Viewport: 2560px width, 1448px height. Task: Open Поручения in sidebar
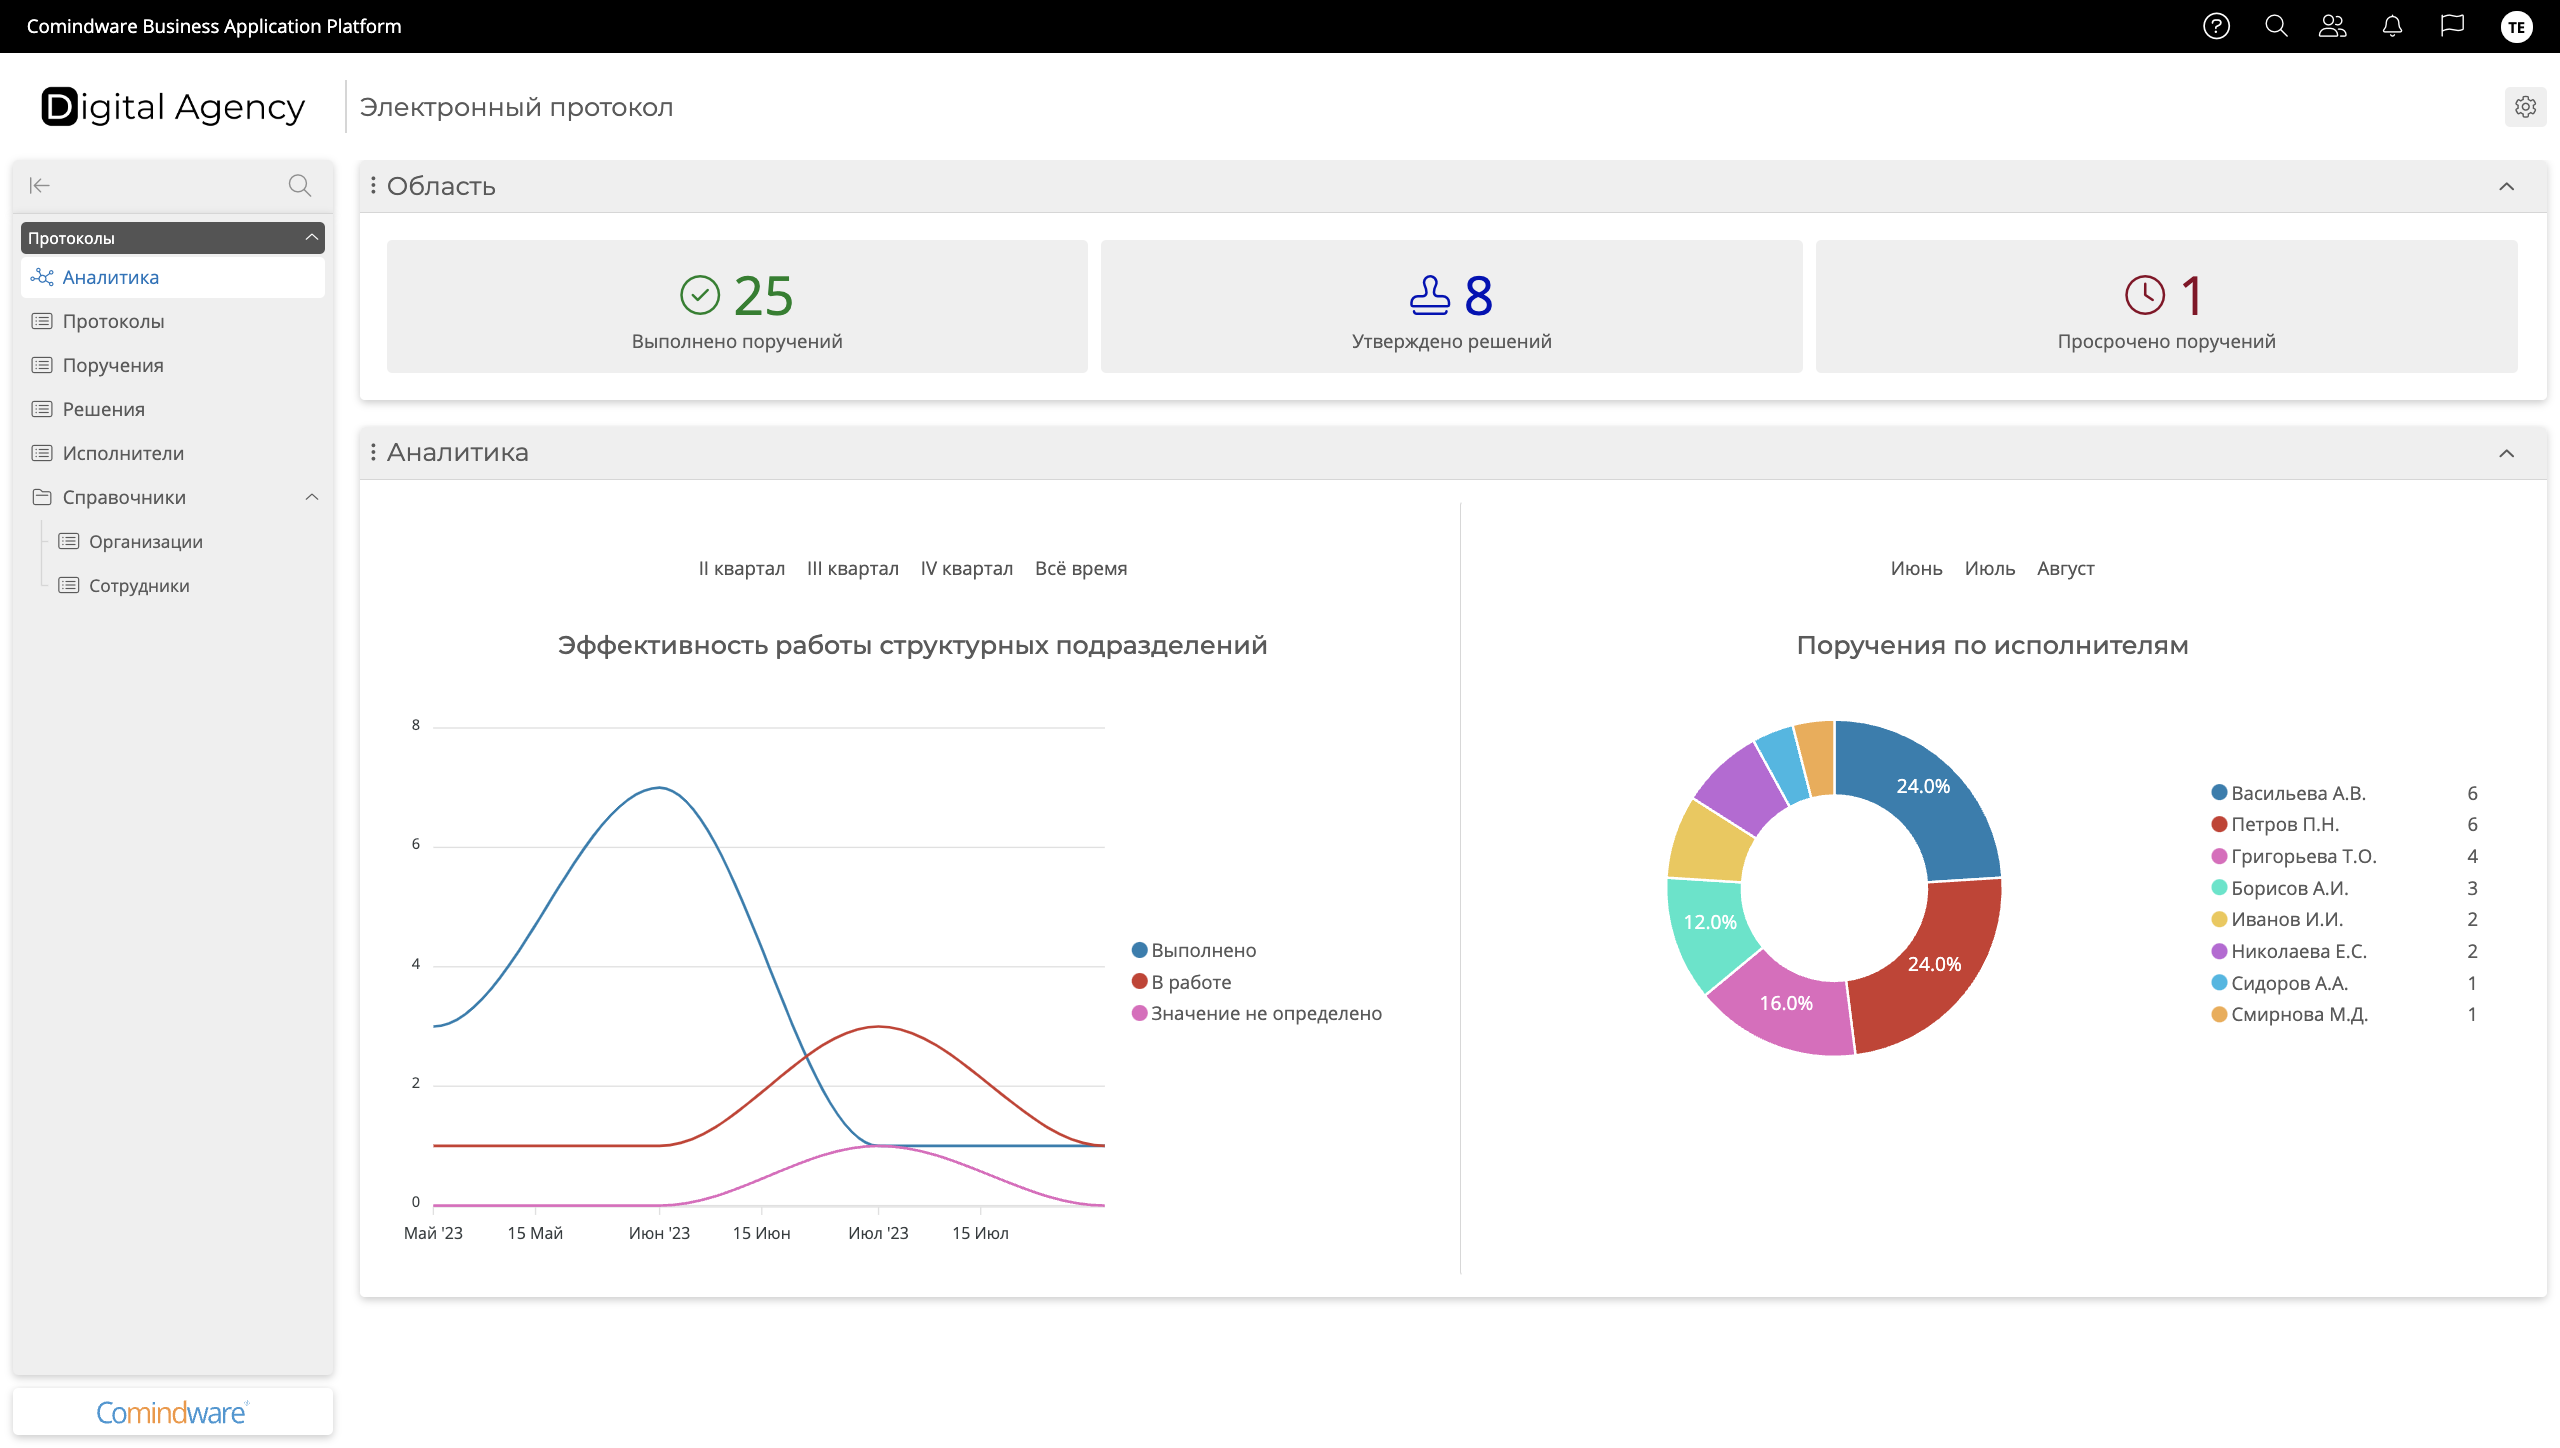173,365
